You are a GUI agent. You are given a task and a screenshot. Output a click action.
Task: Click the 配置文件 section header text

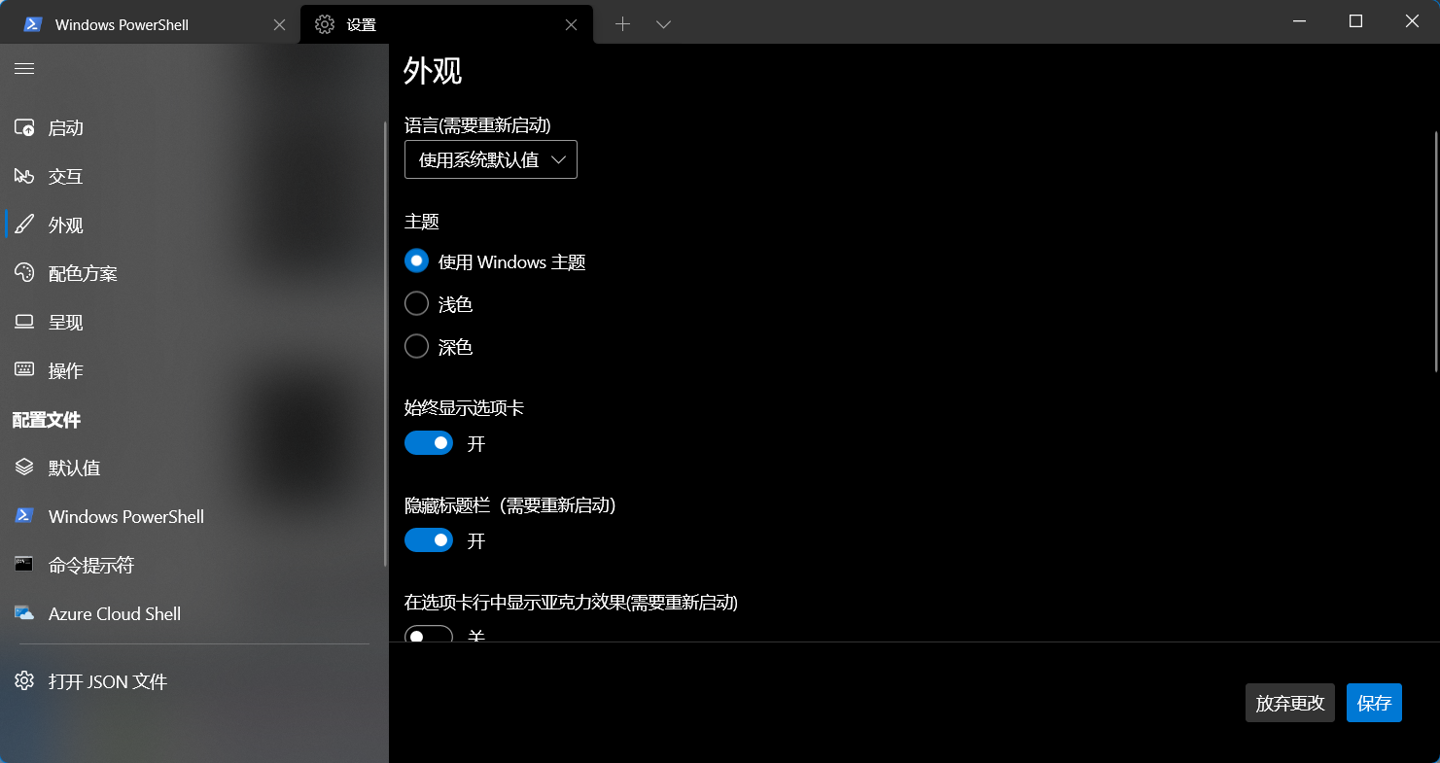pyautogui.click(x=47, y=420)
